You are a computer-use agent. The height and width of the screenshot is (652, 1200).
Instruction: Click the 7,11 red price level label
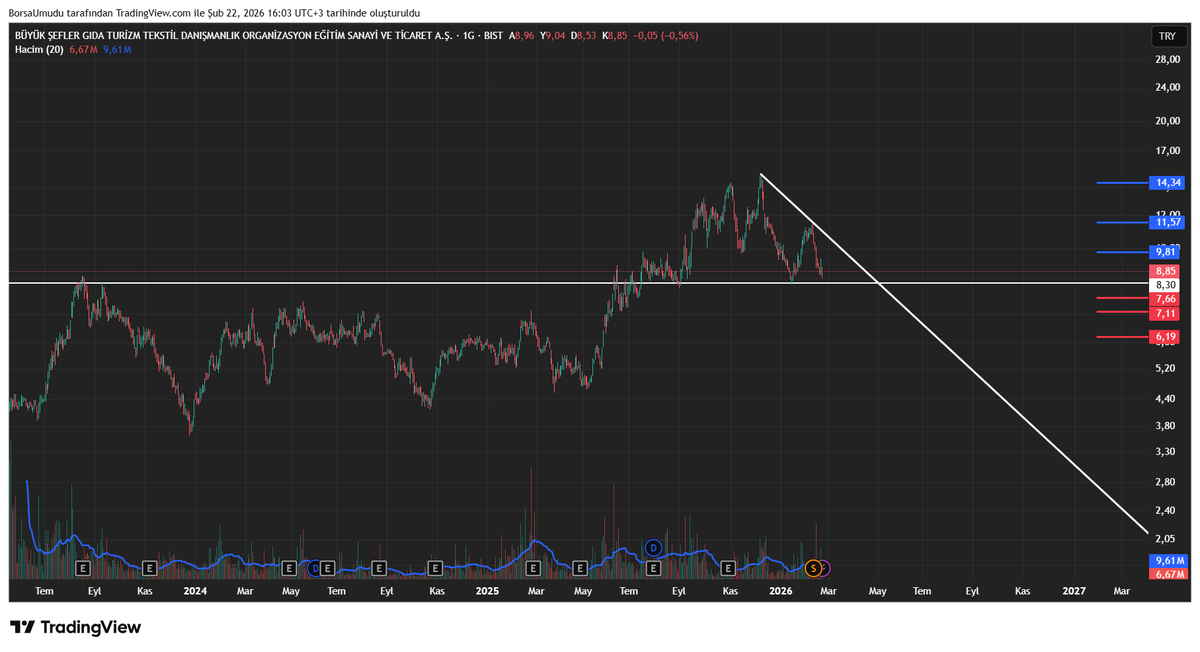[1165, 313]
